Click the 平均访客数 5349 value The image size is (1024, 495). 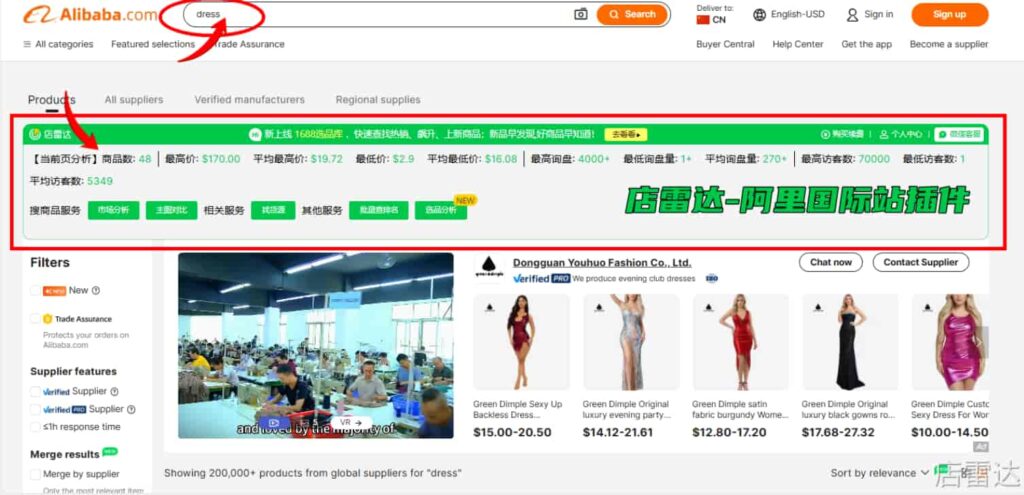click(x=100, y=181)
